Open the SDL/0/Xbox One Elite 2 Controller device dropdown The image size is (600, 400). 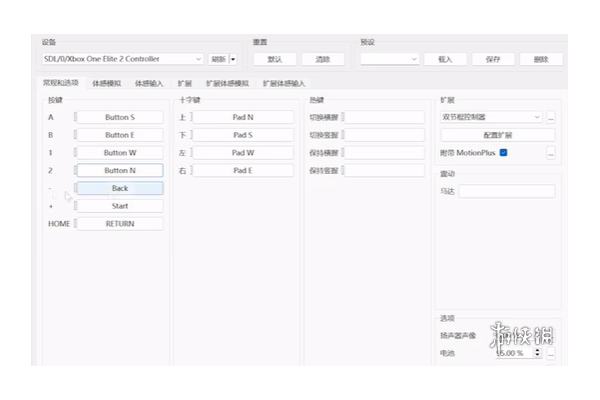coord(122,59)
